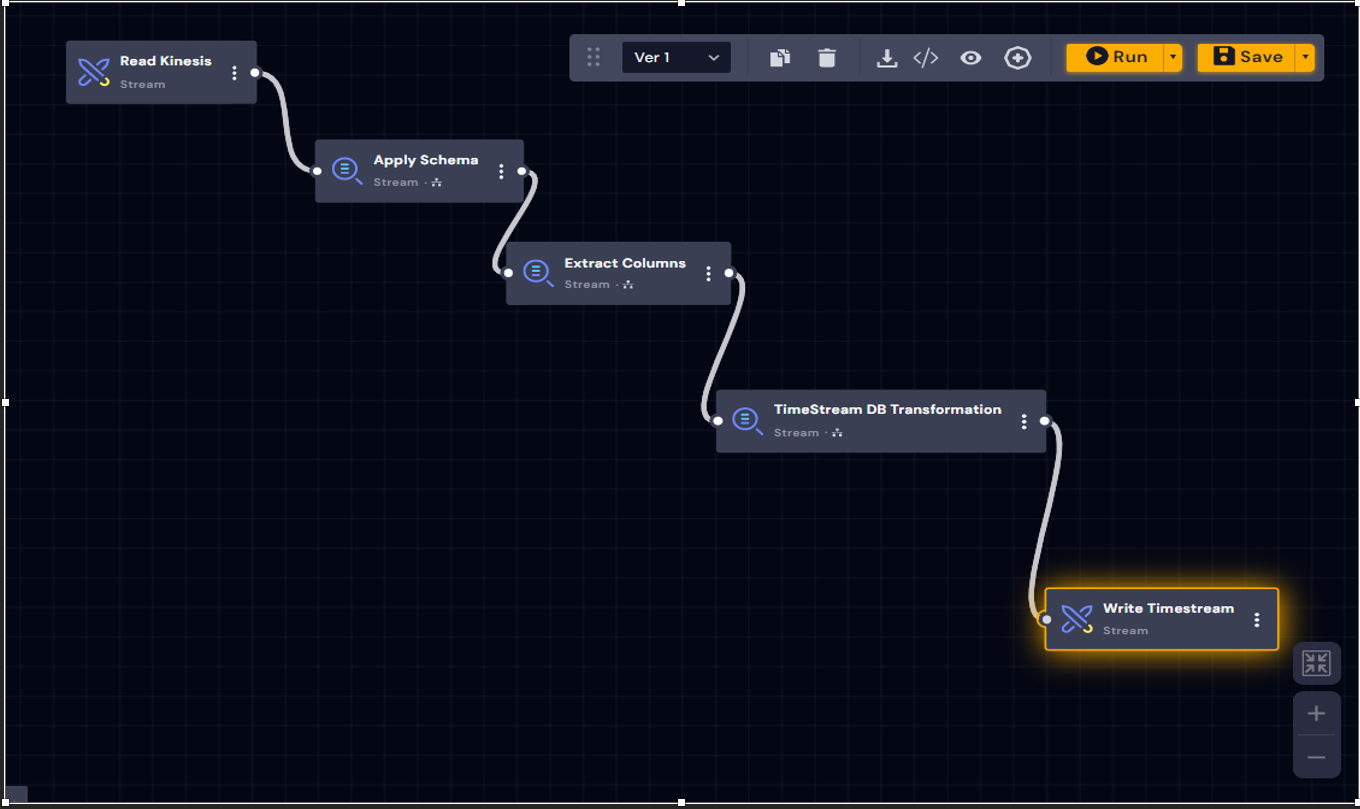Click the toolbar drag handle dots
This screenshot has height=809, width=1360.
(x=593, y=57)
